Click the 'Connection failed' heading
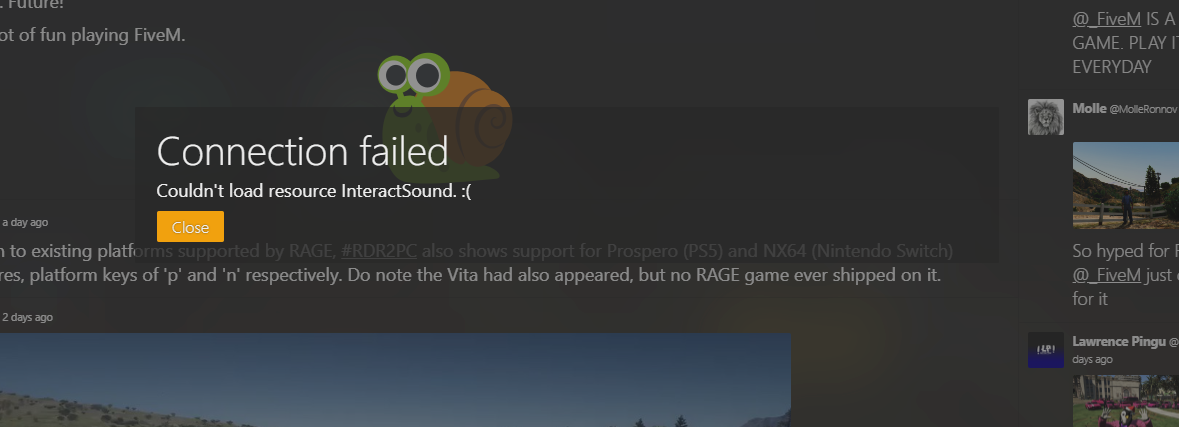Viewport: 1179px width, 427px height. [x=302, y=151]
